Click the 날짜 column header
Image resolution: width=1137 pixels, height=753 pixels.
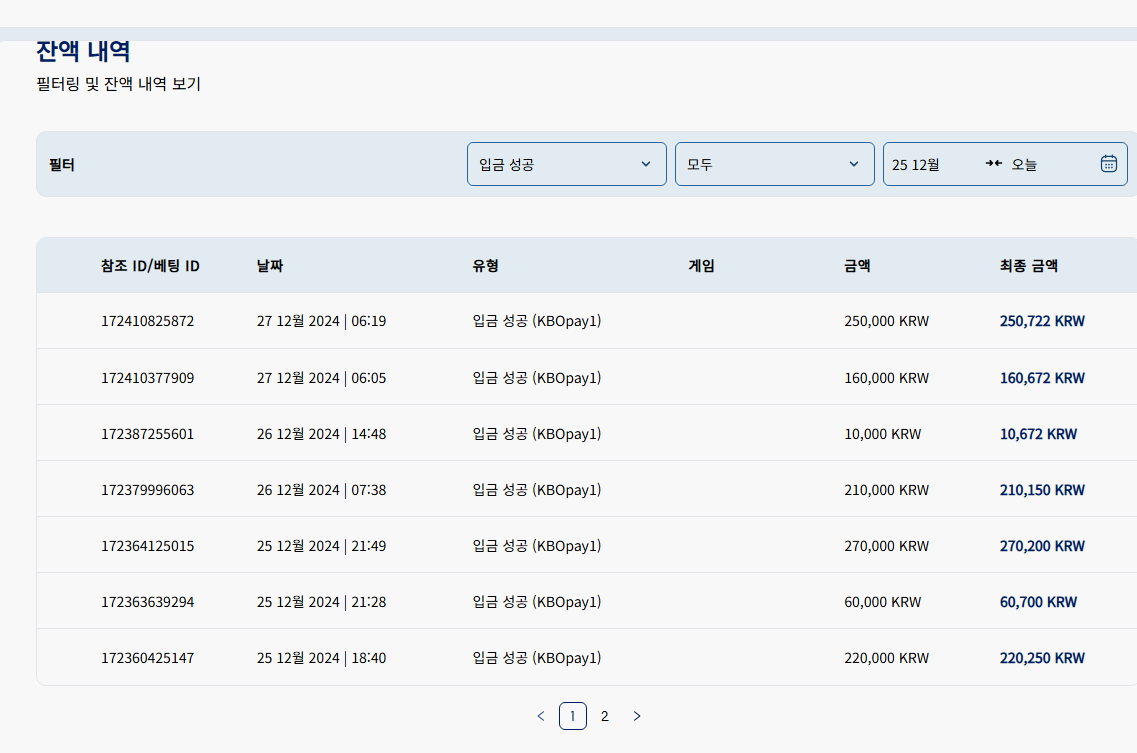(x=270, y=266)
